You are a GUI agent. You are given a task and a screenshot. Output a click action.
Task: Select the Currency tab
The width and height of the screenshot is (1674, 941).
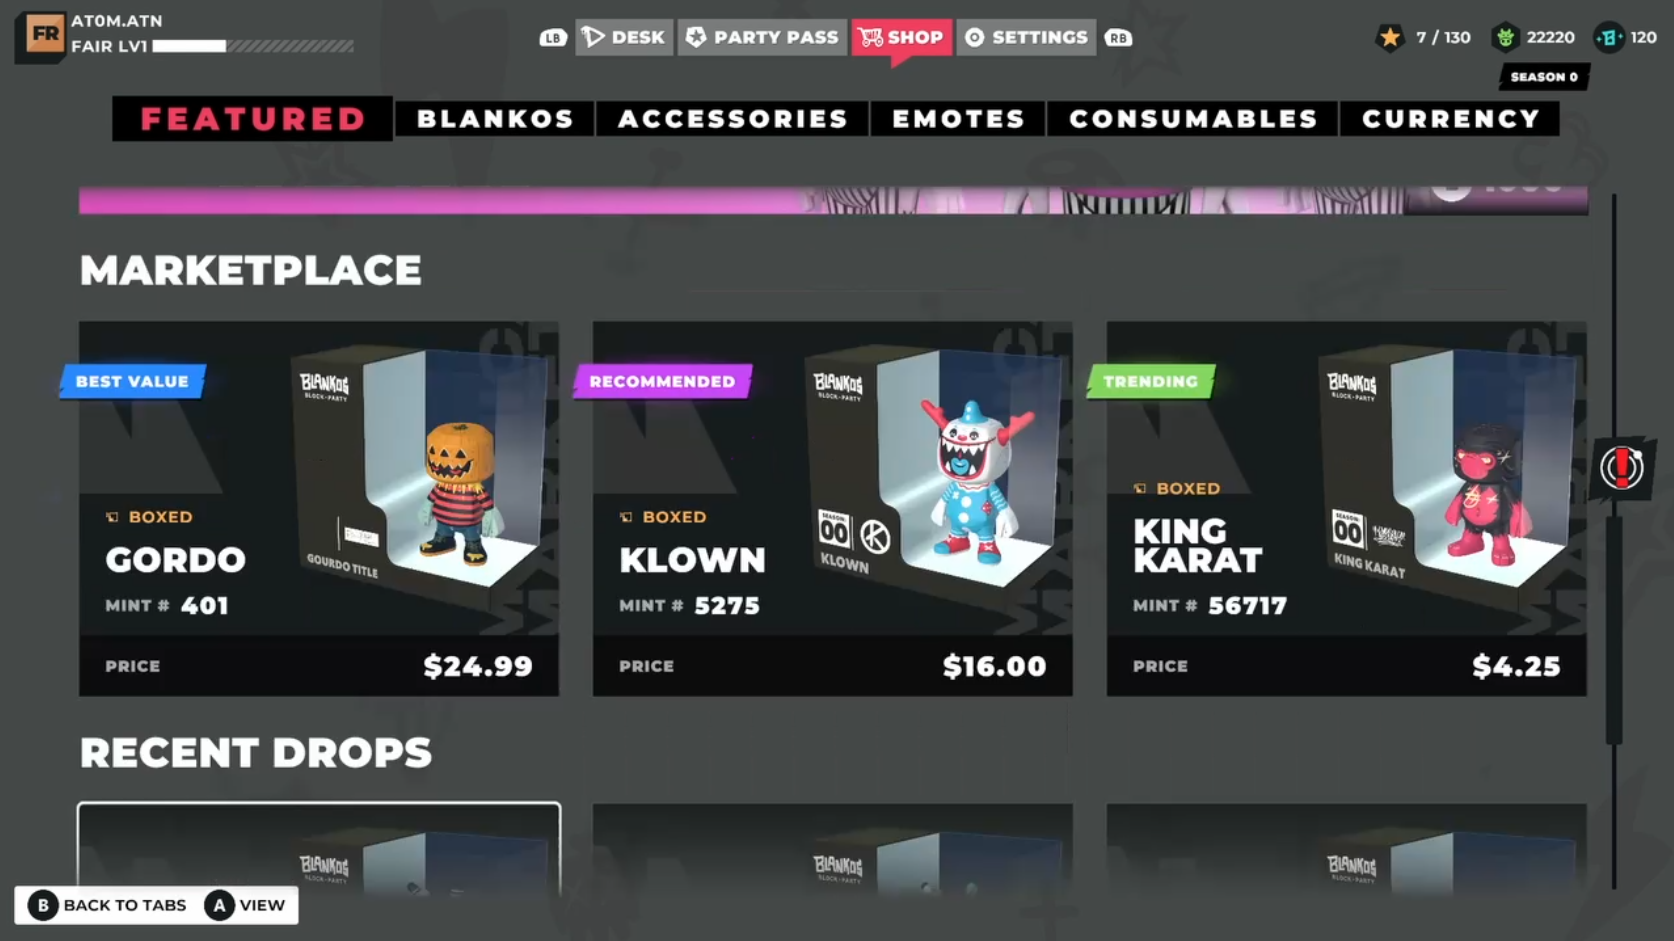click(x=1450, y=119)
